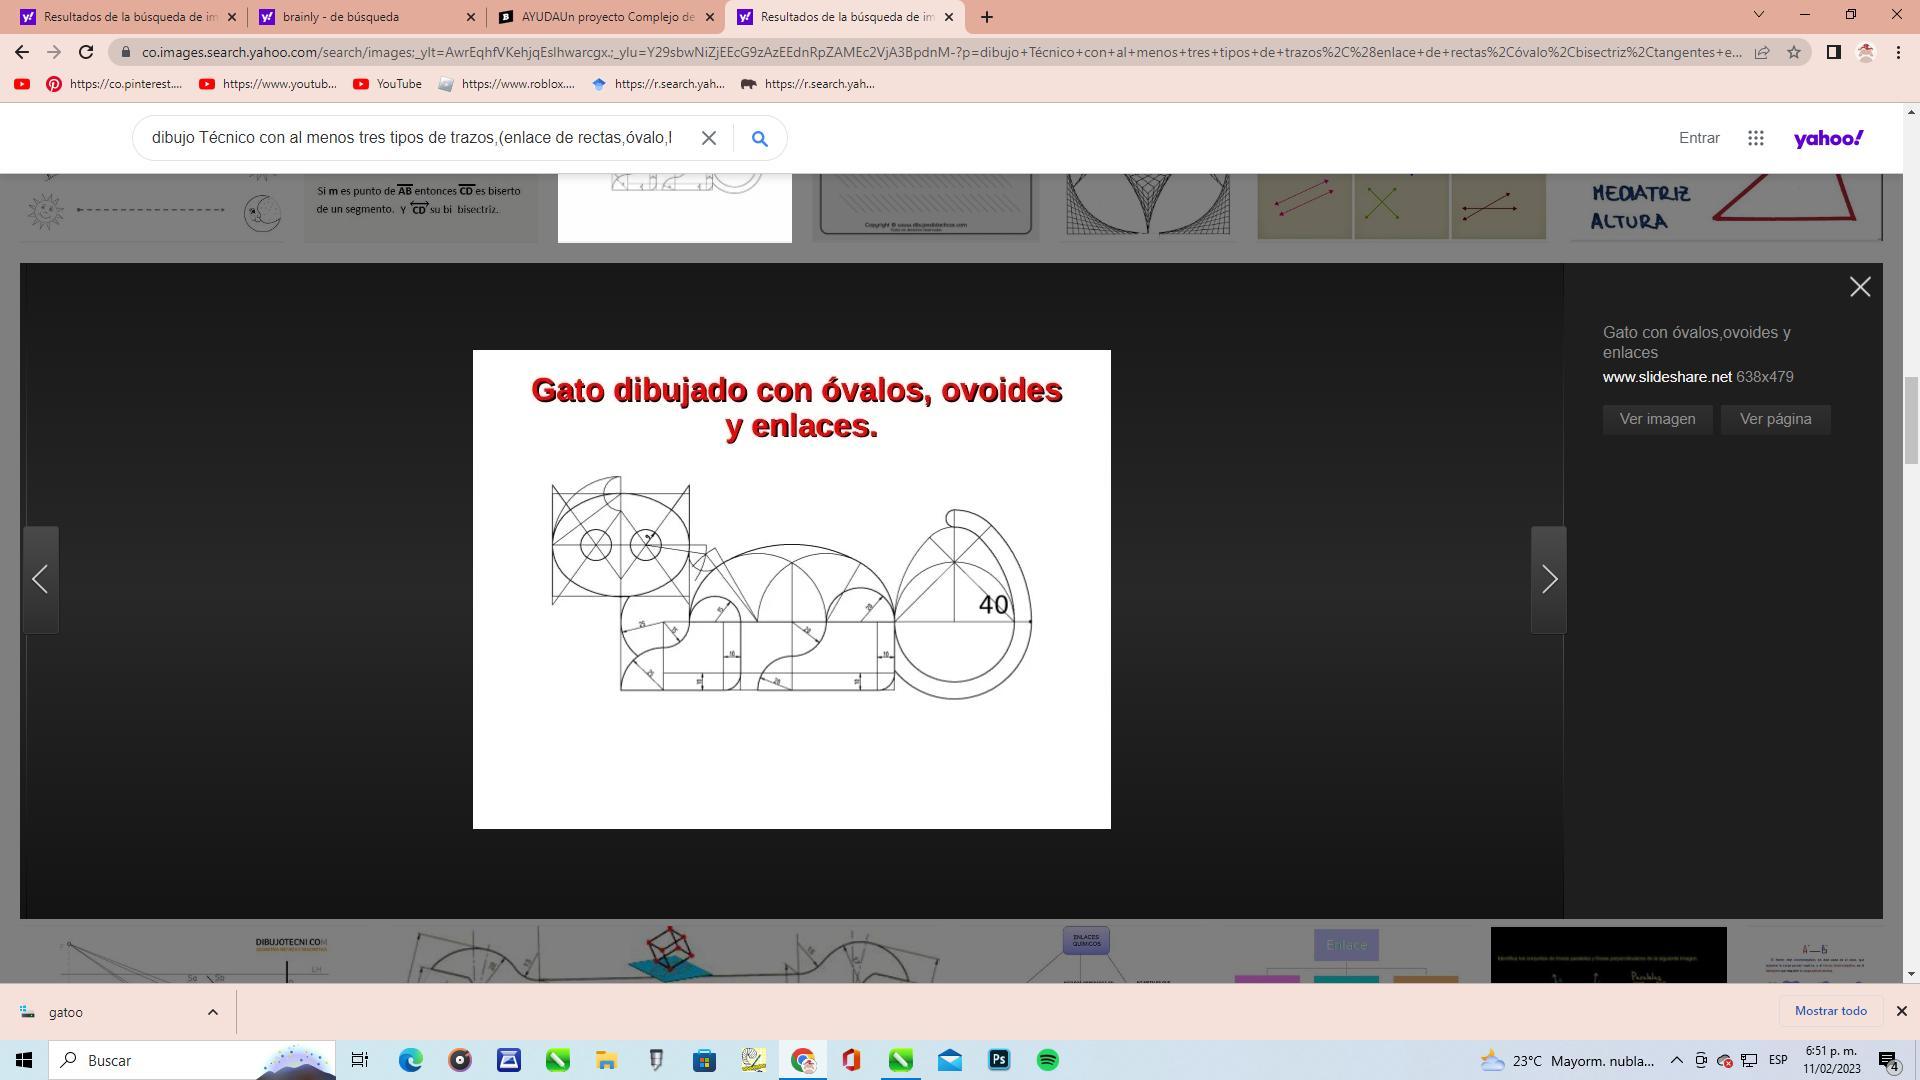Click the Entrar sign-in link
The height and width of the screenshot is (1080, 1920).
pos(1699,138)
